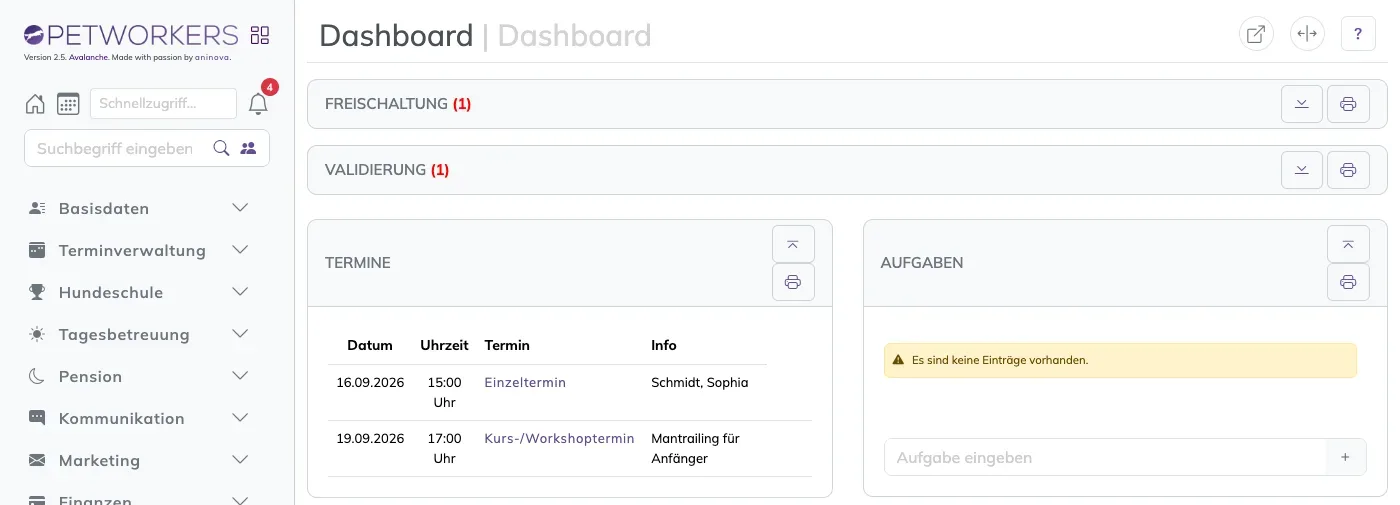Click the Pension moon icon
Image resolution: width=1400 pixels, height=505 pixels.
[x=37, y=376]
